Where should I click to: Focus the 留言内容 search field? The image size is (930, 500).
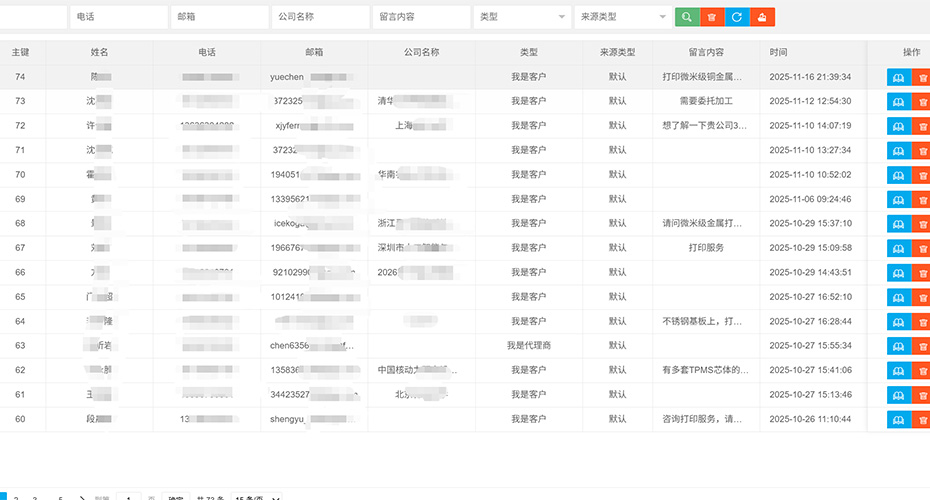coord(421,17)
